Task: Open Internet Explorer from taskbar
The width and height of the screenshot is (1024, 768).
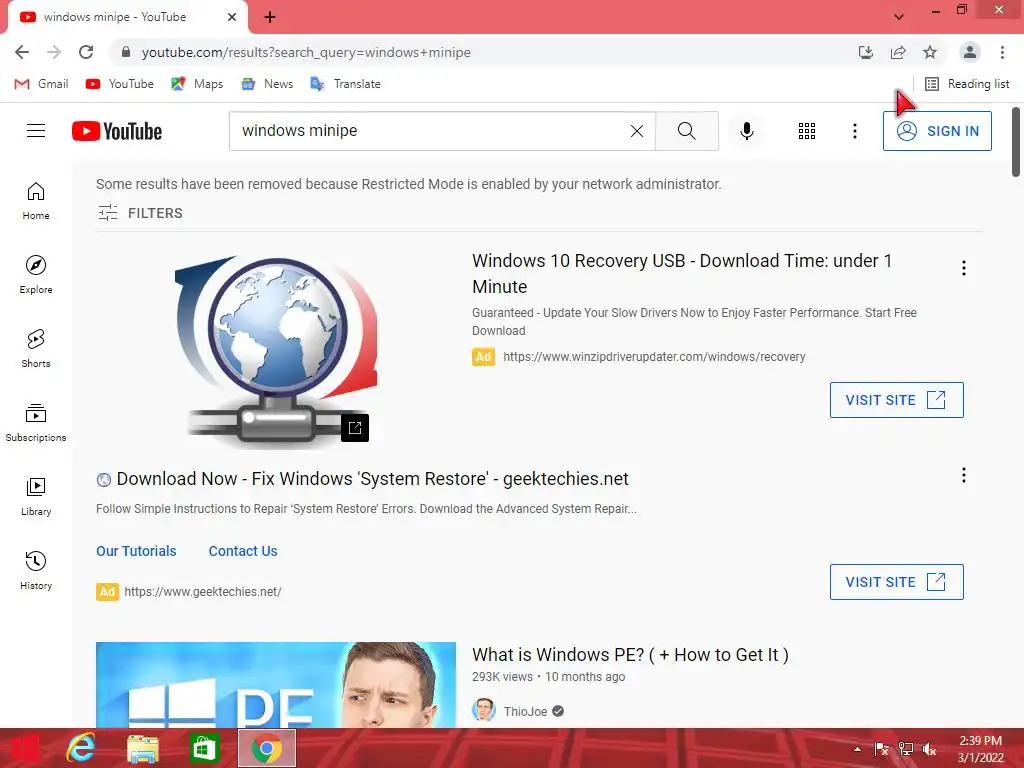Action: 81,748
